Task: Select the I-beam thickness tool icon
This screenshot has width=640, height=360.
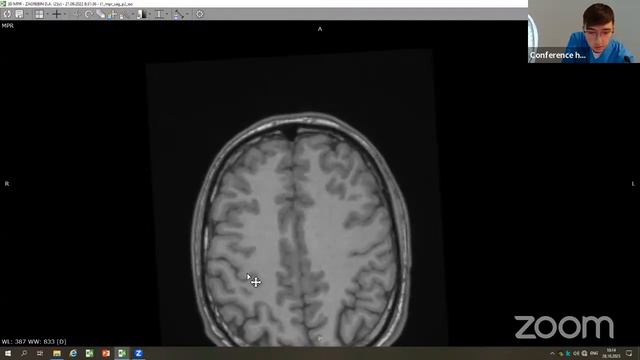Action: pyautogui.click(x=159, y=14)
